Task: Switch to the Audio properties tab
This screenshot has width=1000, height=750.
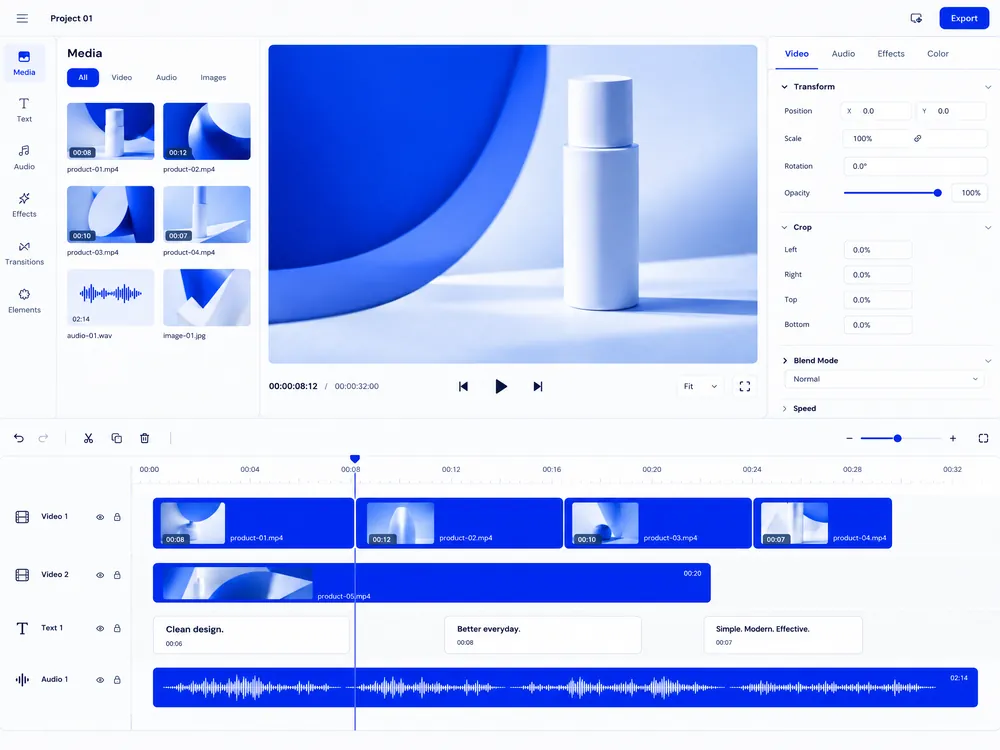Action: (x=843, y=54)
